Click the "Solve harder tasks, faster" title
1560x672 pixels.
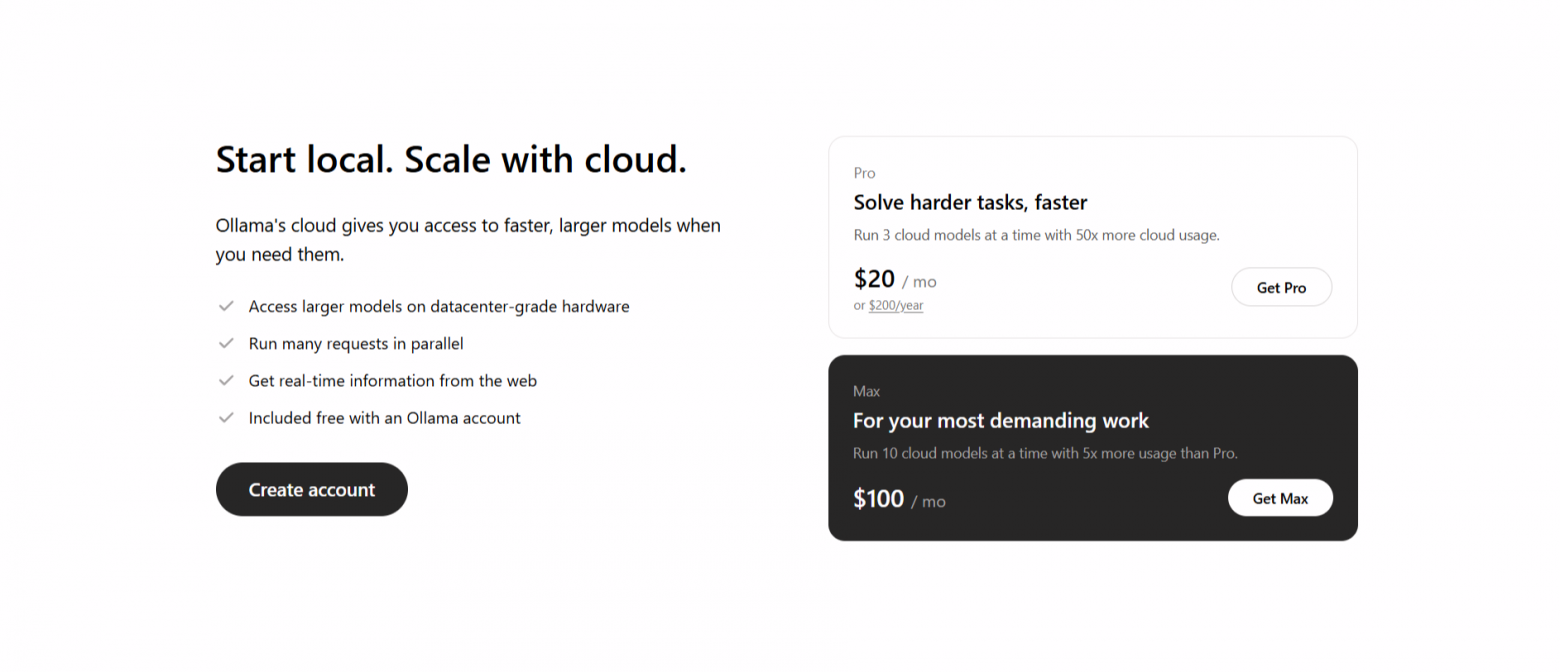point(970,202)
